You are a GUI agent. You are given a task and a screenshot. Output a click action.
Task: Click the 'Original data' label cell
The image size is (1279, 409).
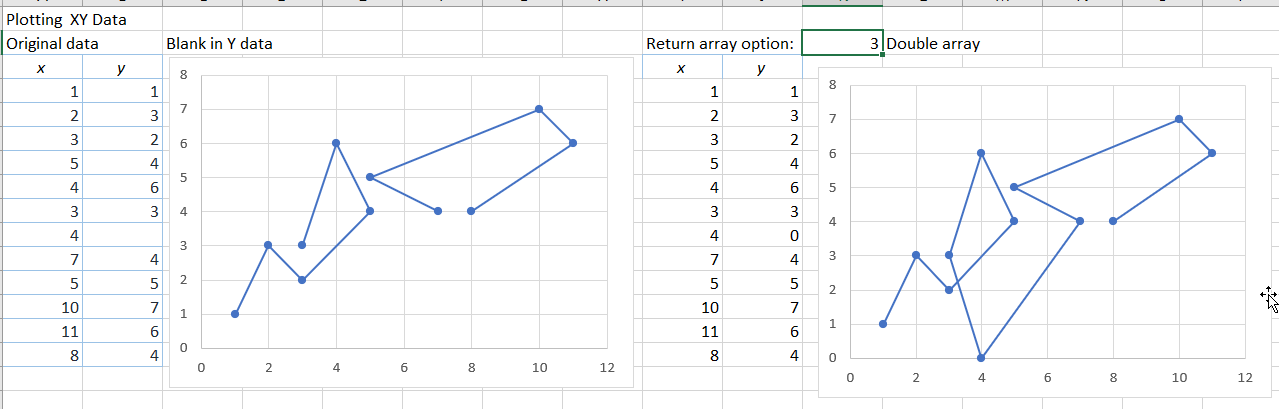coord(52,43)
